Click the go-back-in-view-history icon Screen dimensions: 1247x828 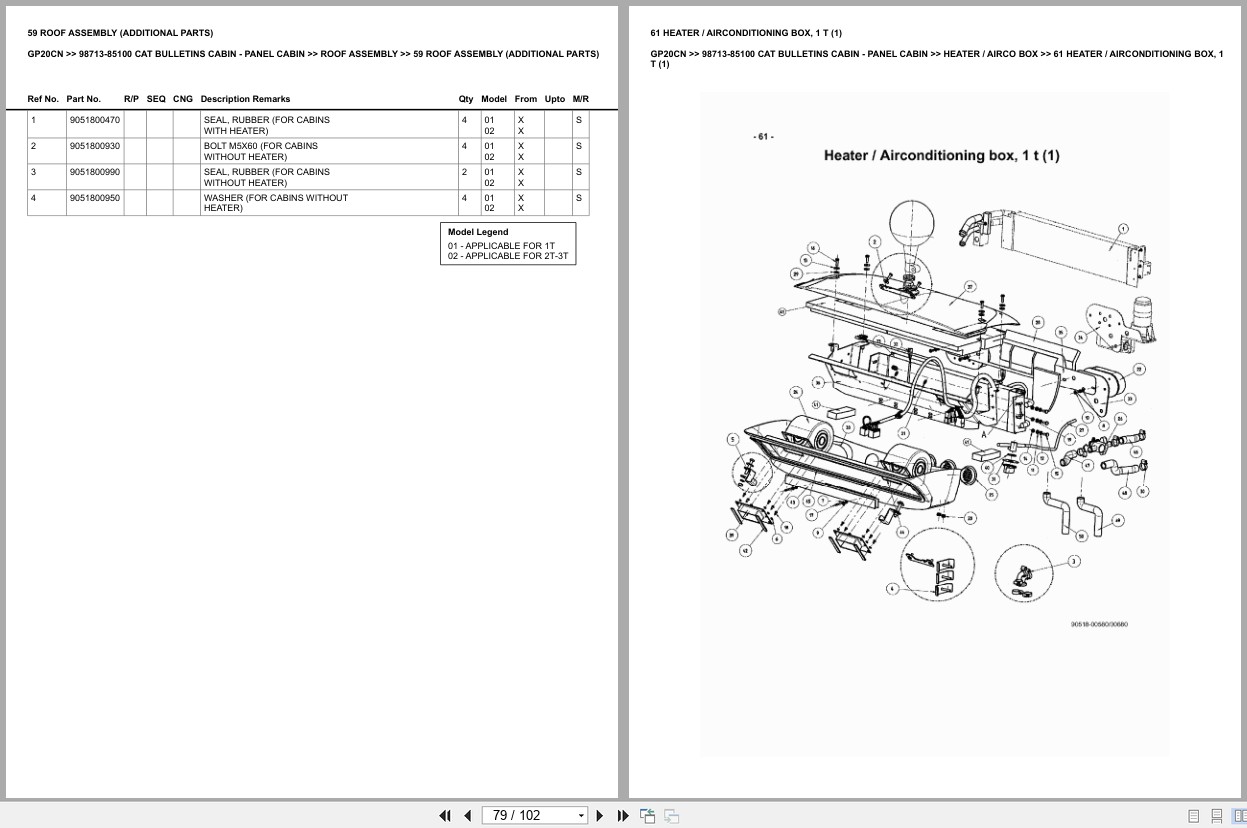(x=647, y=816)
